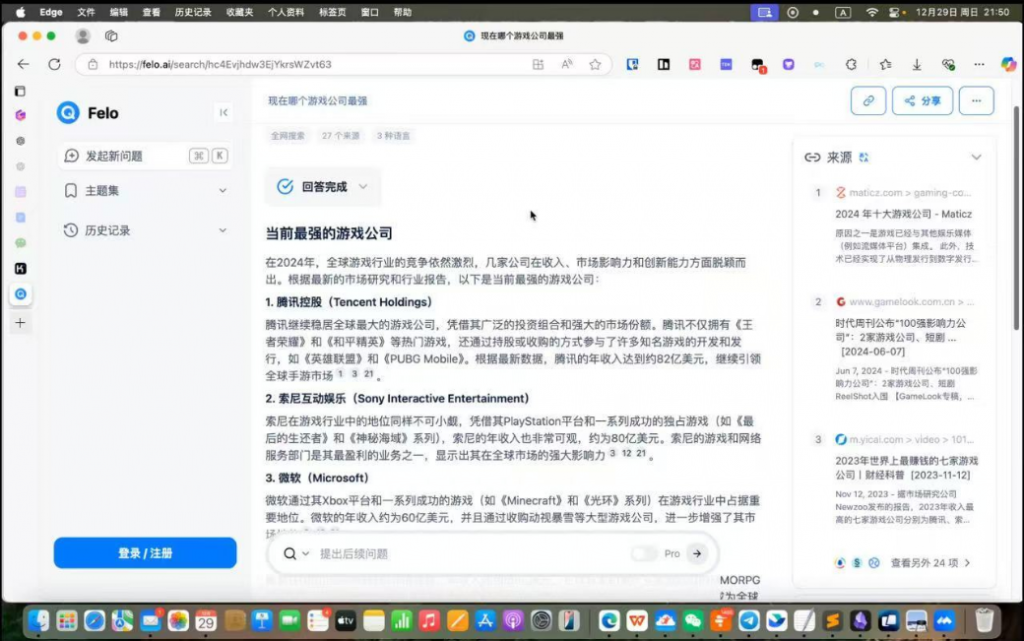This screenshot has height=641, width=1024.
Task: Open Felo icon in Edge vertical sidebar
Action: click(x=20, y=294)
